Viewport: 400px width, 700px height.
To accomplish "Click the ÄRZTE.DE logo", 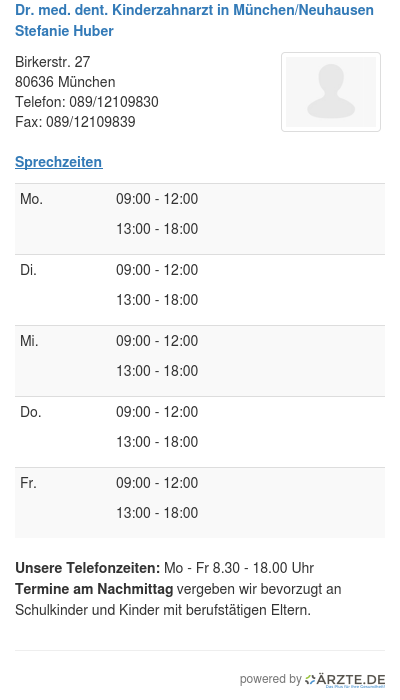I will coord(345,680).
